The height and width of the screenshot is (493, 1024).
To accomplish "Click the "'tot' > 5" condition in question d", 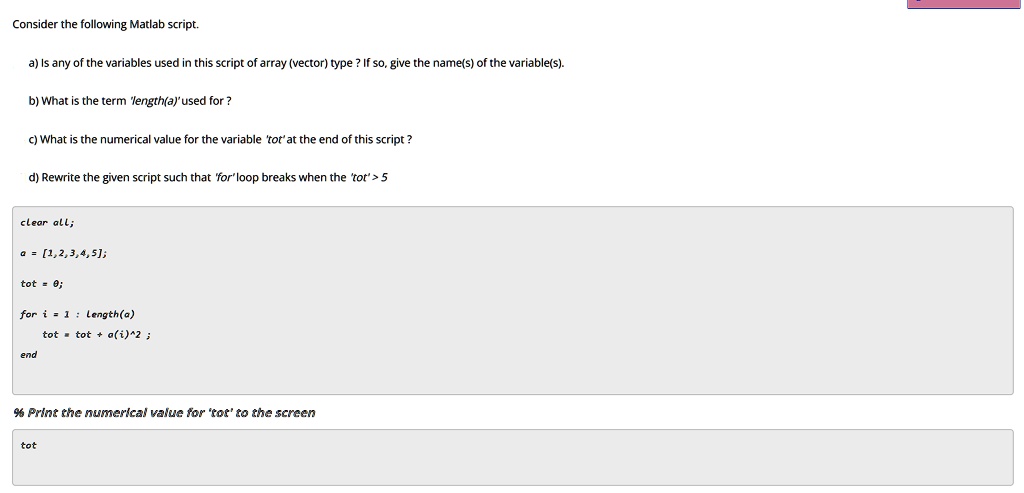I will pos(368,177).
